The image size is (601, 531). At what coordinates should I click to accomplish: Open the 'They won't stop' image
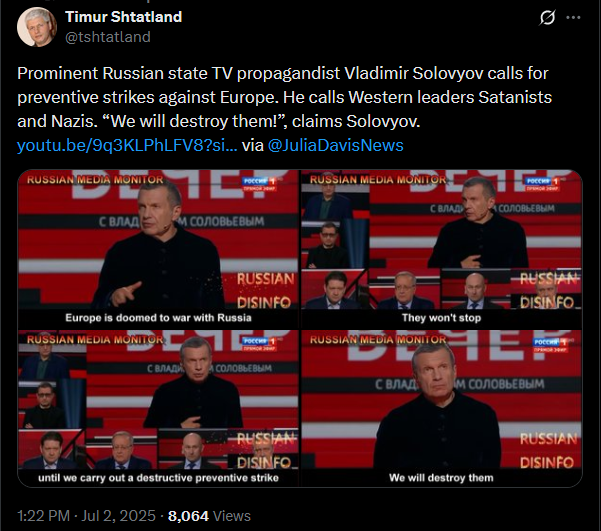441,249
